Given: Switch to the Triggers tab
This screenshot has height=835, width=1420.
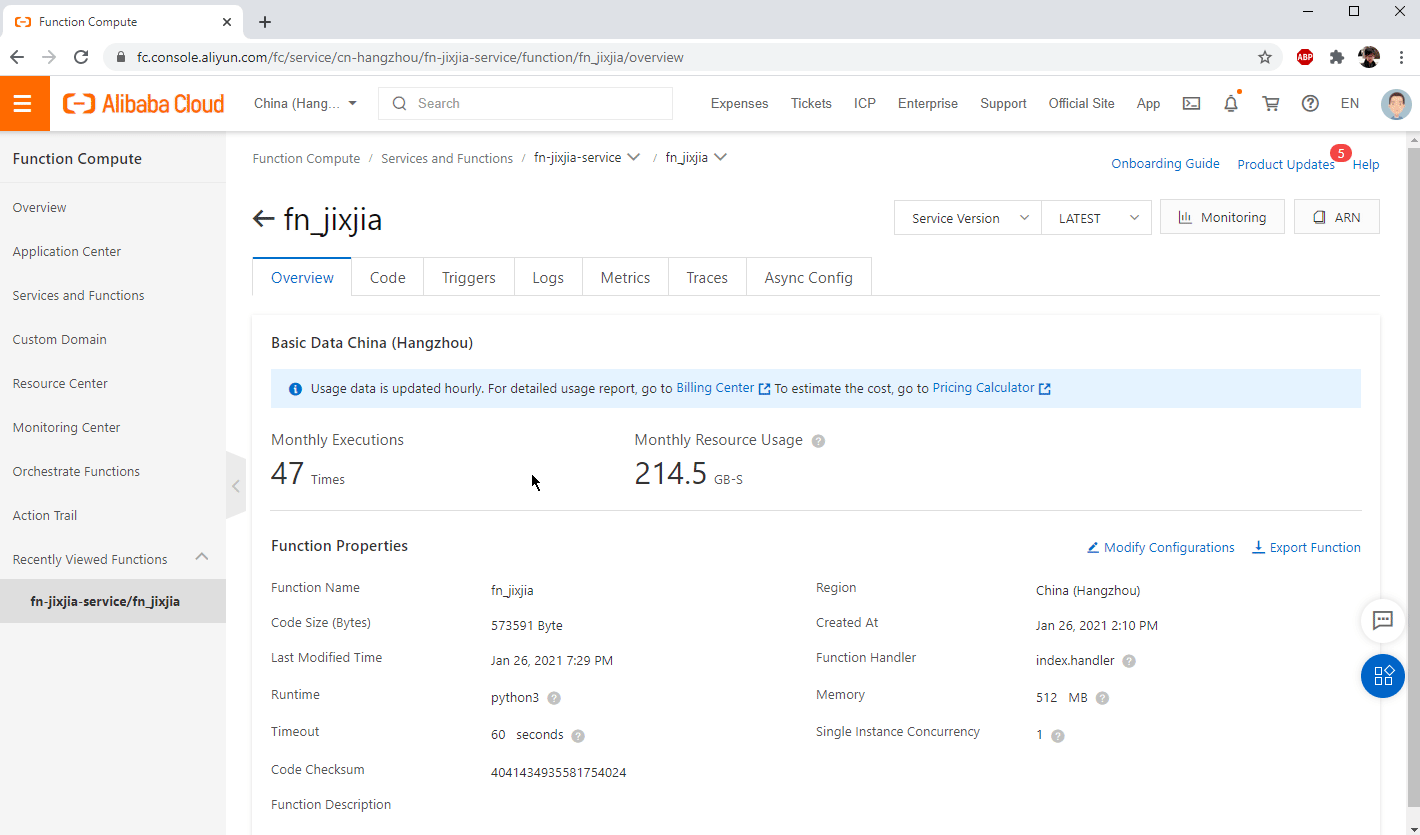Looking at the screenshot, I should [469, 277].
